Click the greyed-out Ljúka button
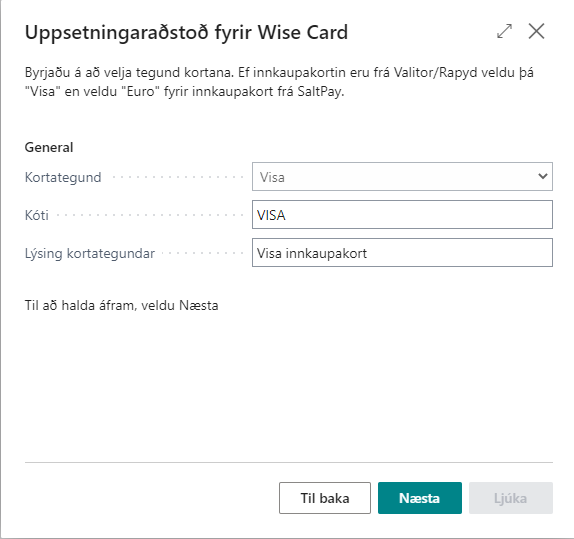The height and width of the screenshot is (539, 574). [511, 498]
